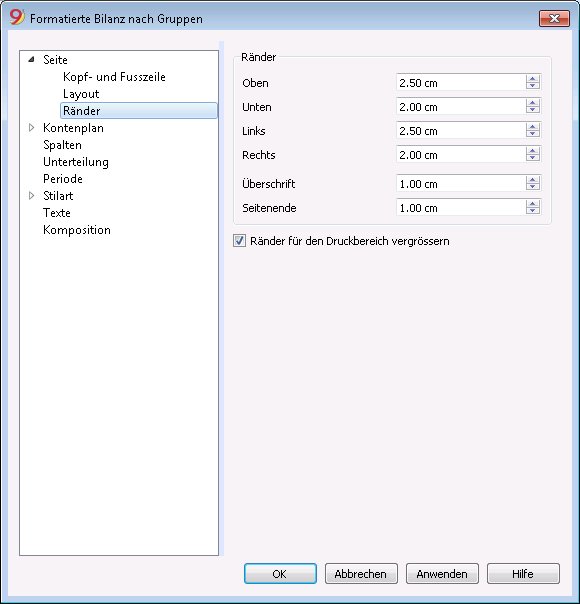Confirm the dialog with OK
This screenshot has height=604, width=580.
(x=280, y=574)
